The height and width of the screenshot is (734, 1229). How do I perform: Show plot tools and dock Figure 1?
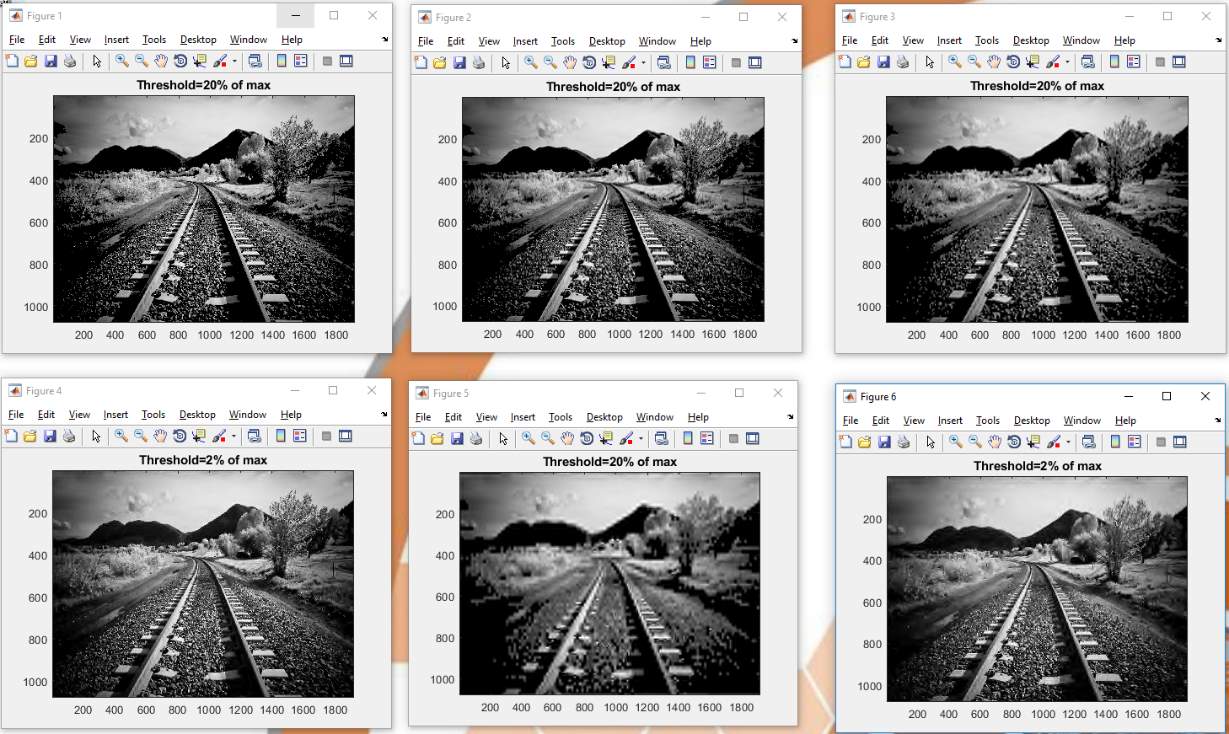pyautogui.click(x=346, y=61)
